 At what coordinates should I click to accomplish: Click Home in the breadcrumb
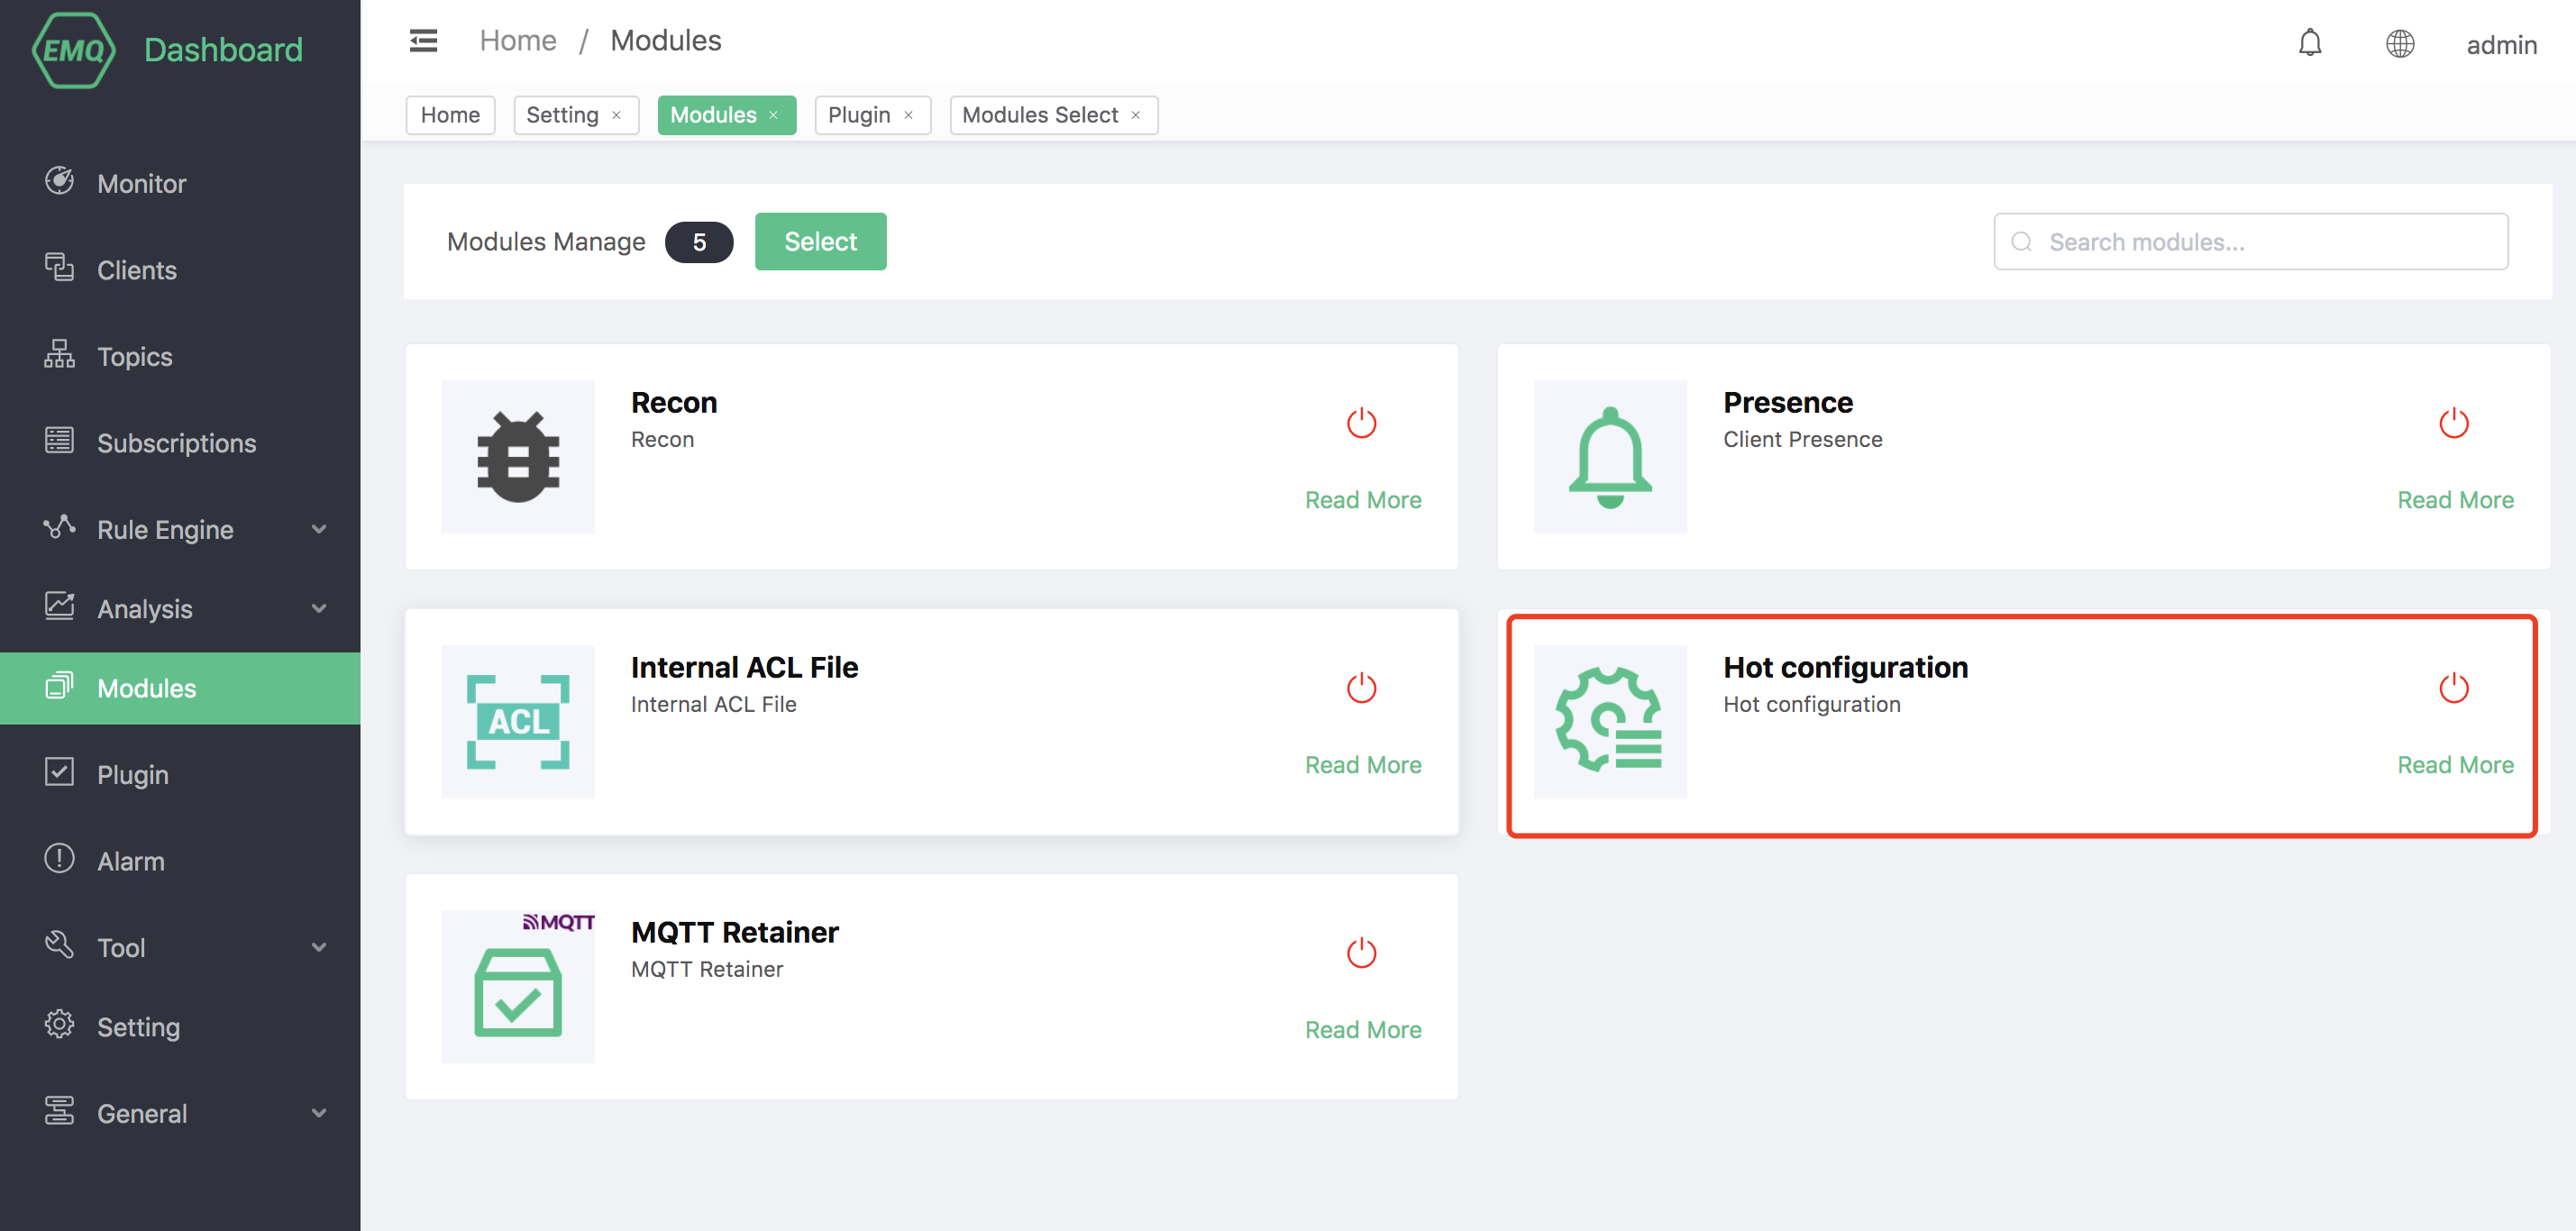coord(518,40)
